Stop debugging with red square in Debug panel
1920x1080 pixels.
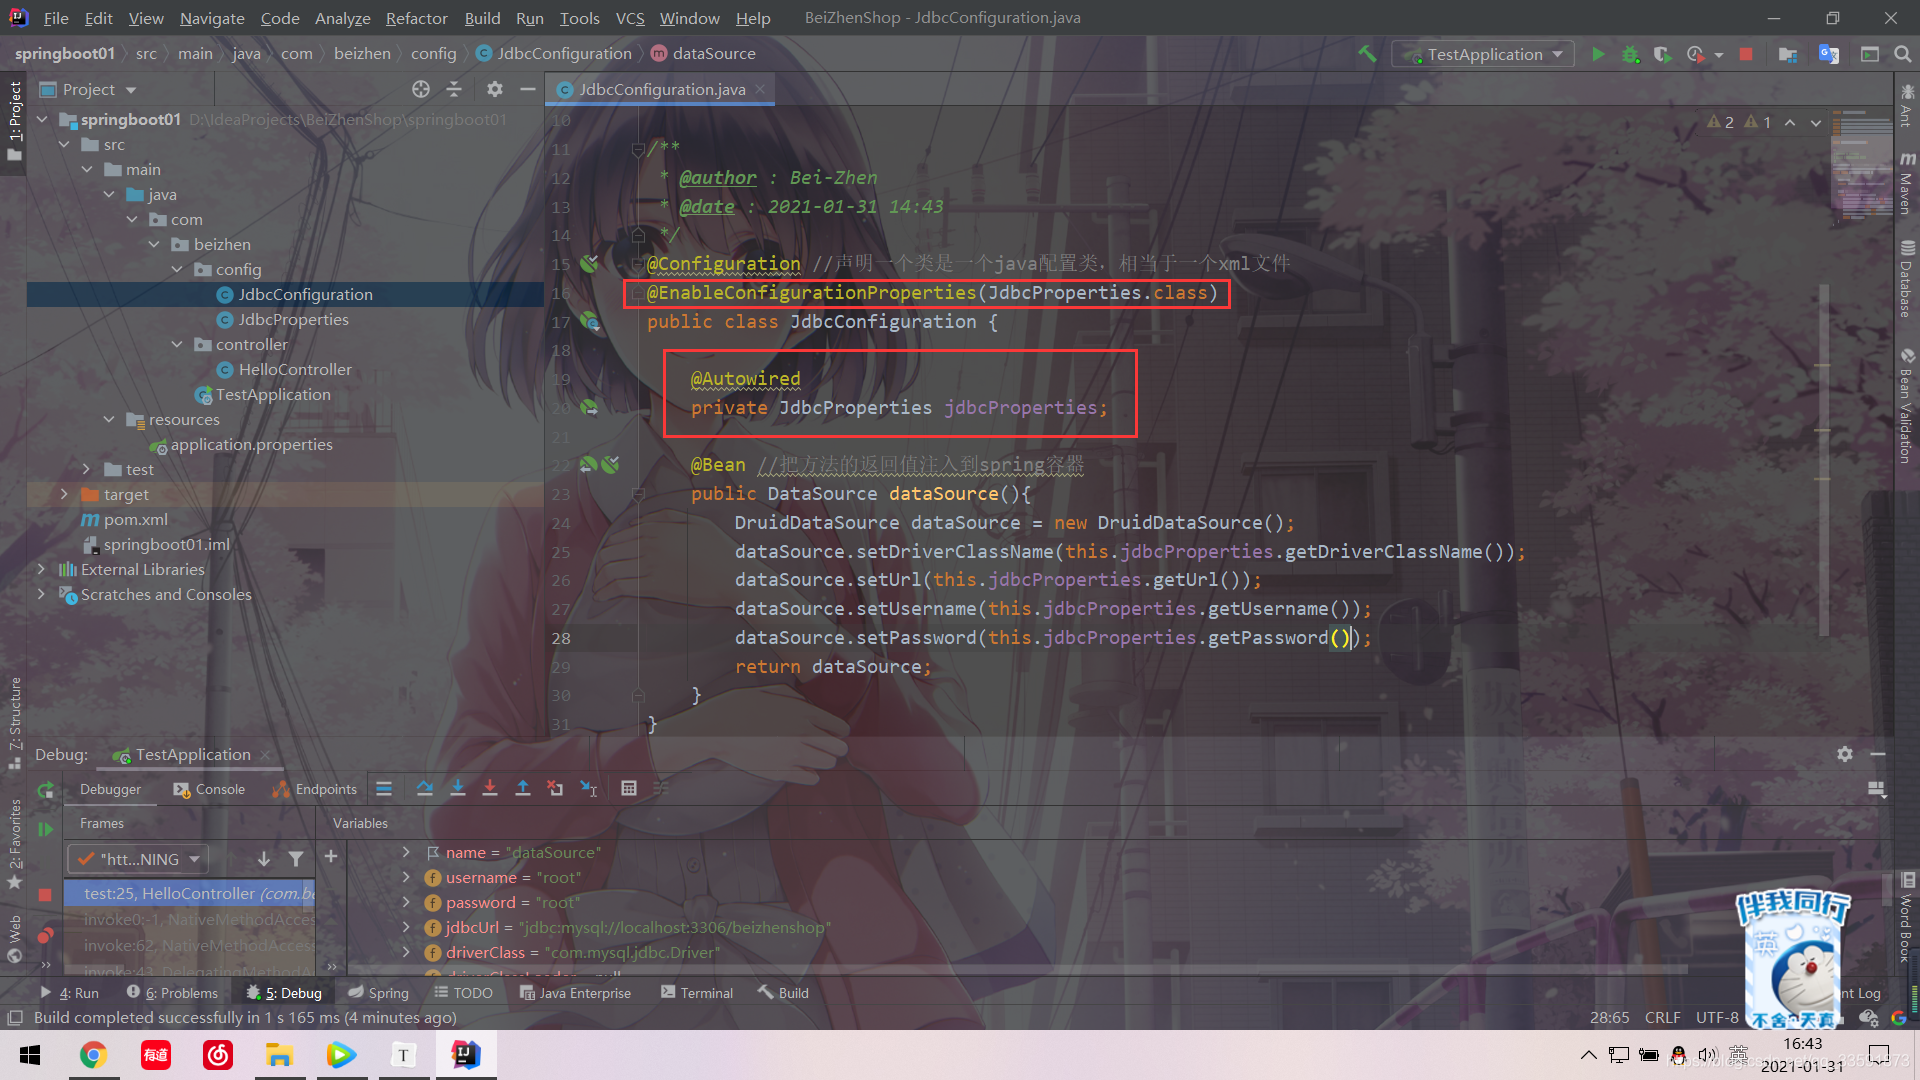(x=45, y=895)
